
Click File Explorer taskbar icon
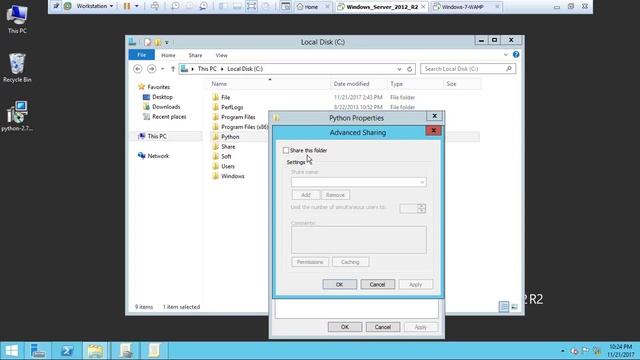95,351
